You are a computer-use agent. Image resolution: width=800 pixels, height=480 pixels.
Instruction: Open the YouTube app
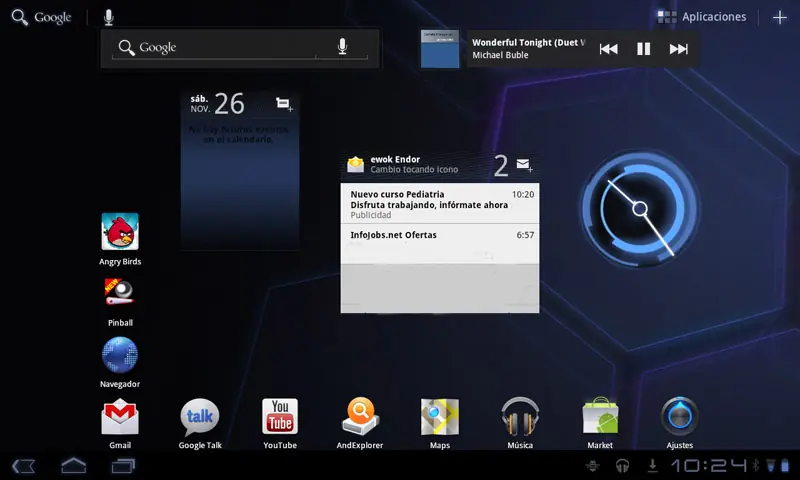coord(280,417)
